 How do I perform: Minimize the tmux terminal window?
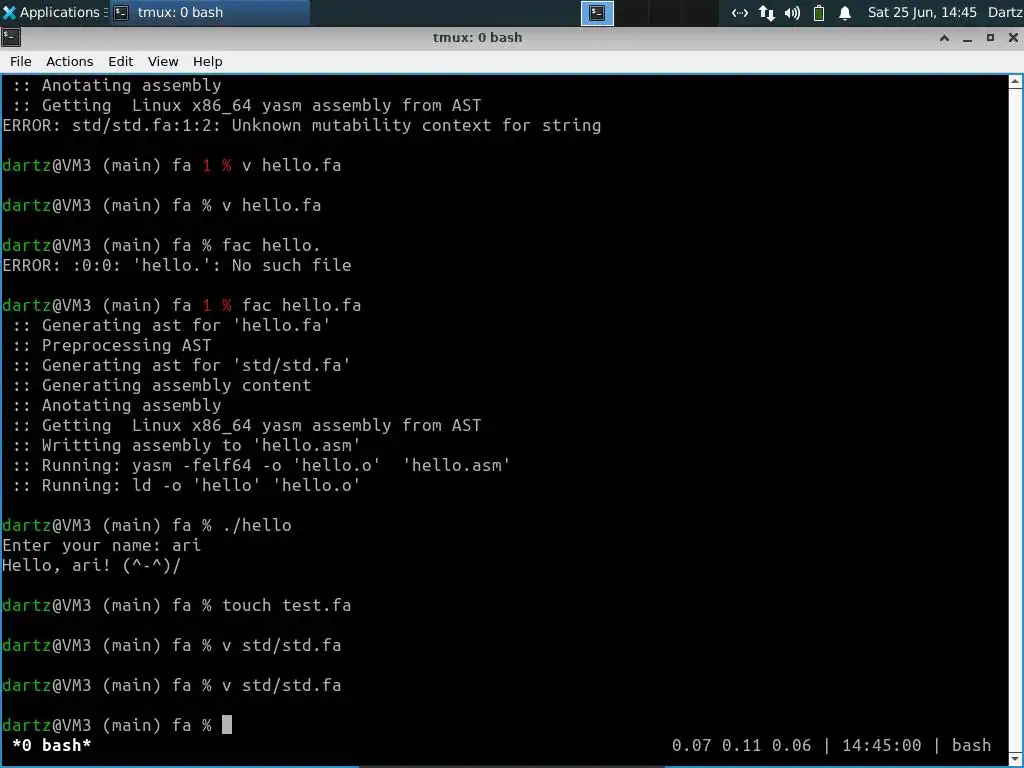point(967,38)
